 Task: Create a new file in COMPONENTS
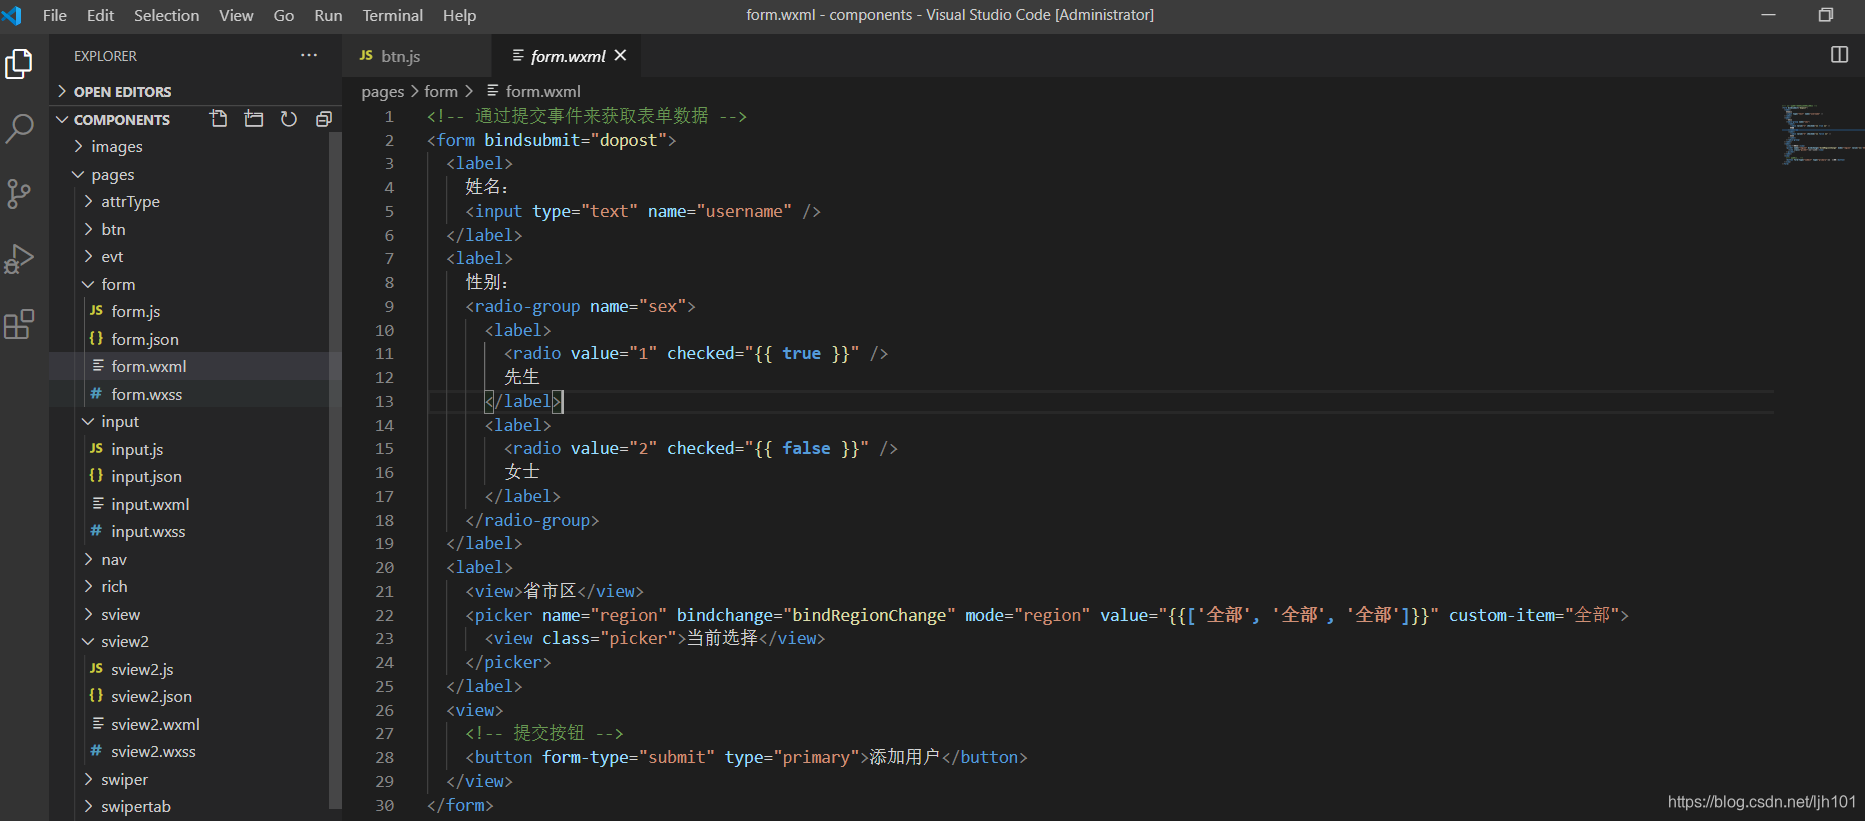[x=219, y=119]
